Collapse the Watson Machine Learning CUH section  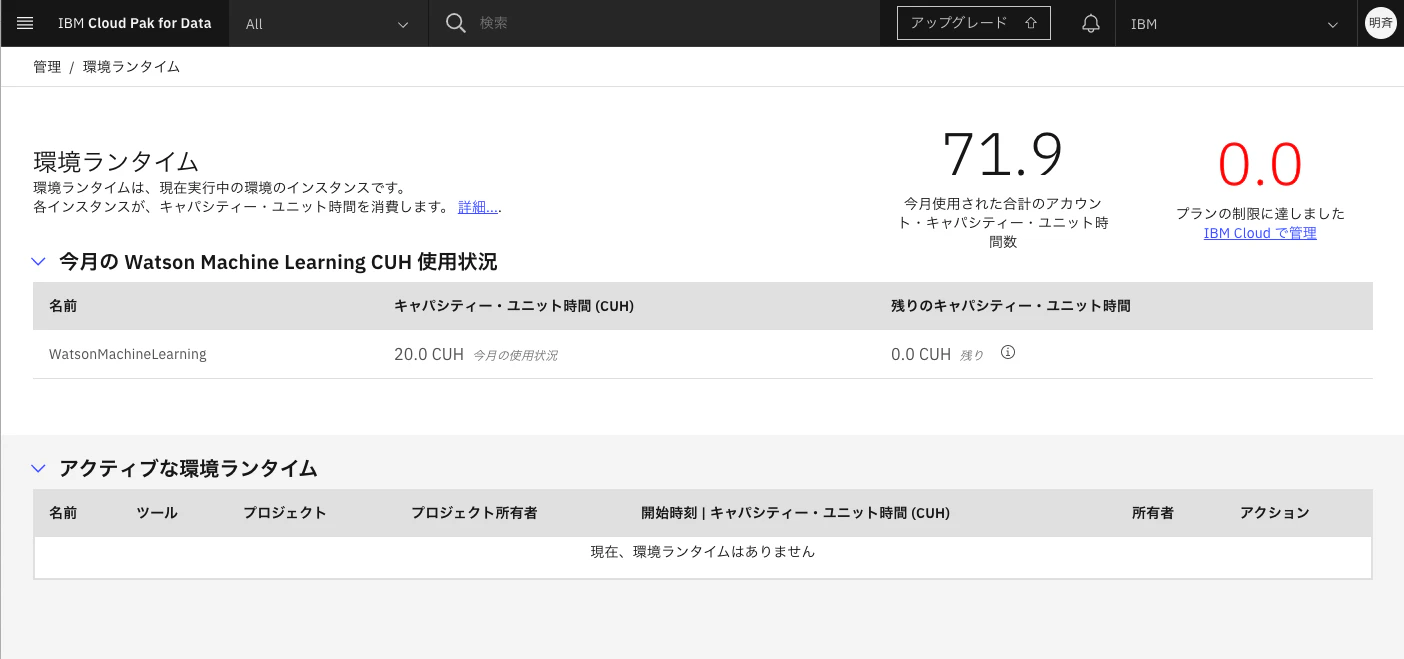[39, 262]
